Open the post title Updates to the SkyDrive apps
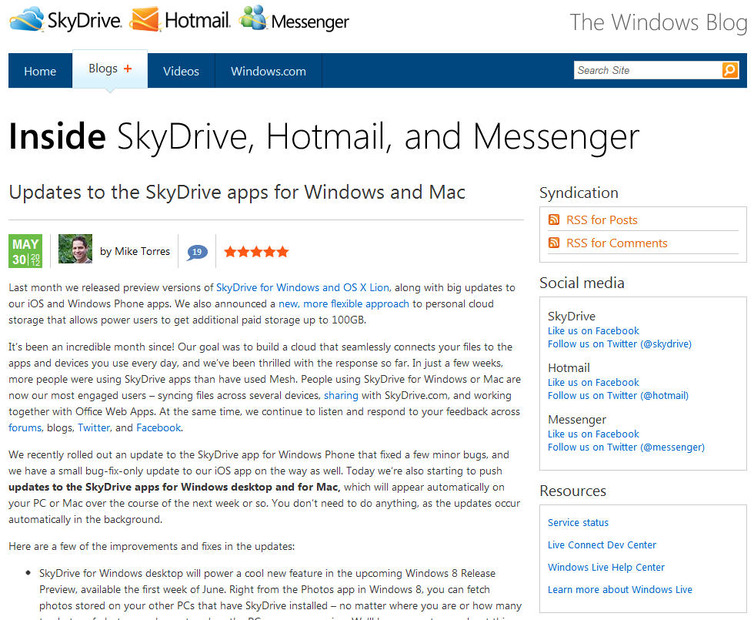The height and width of the screenshot is (620, 754). coord(237,192)
